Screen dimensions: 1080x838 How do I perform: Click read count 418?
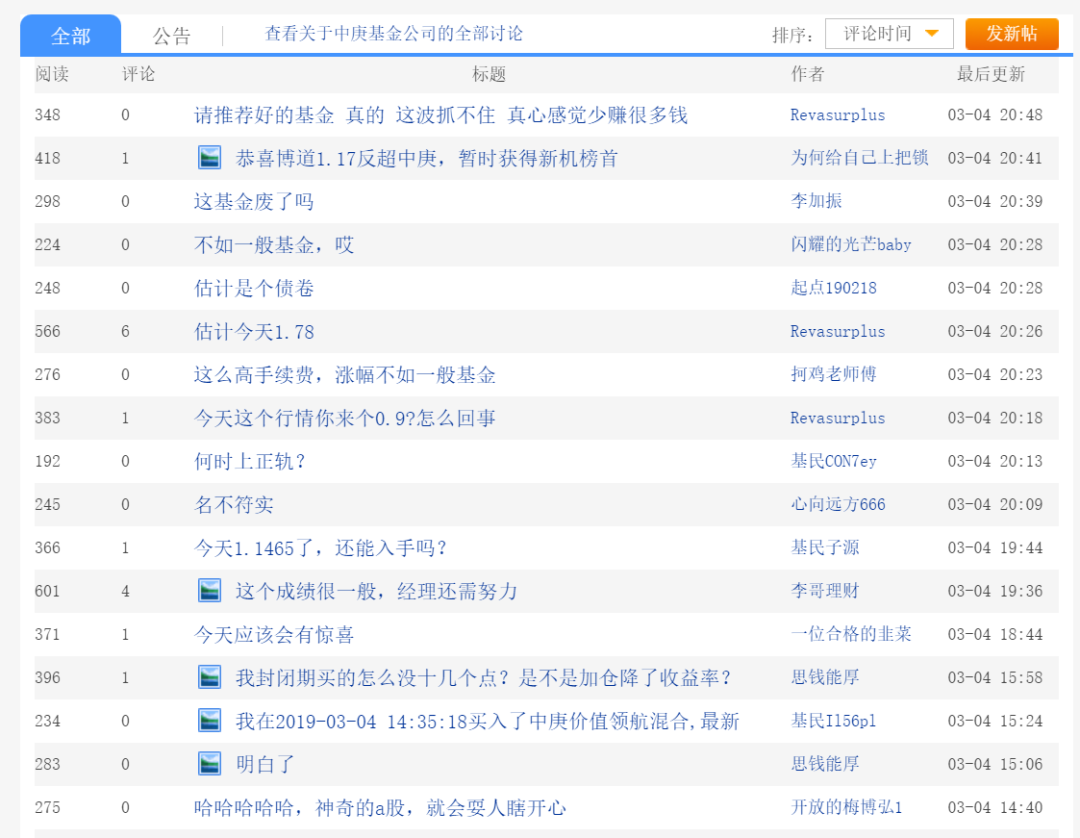pyautogui.click(x=48, y=158)
